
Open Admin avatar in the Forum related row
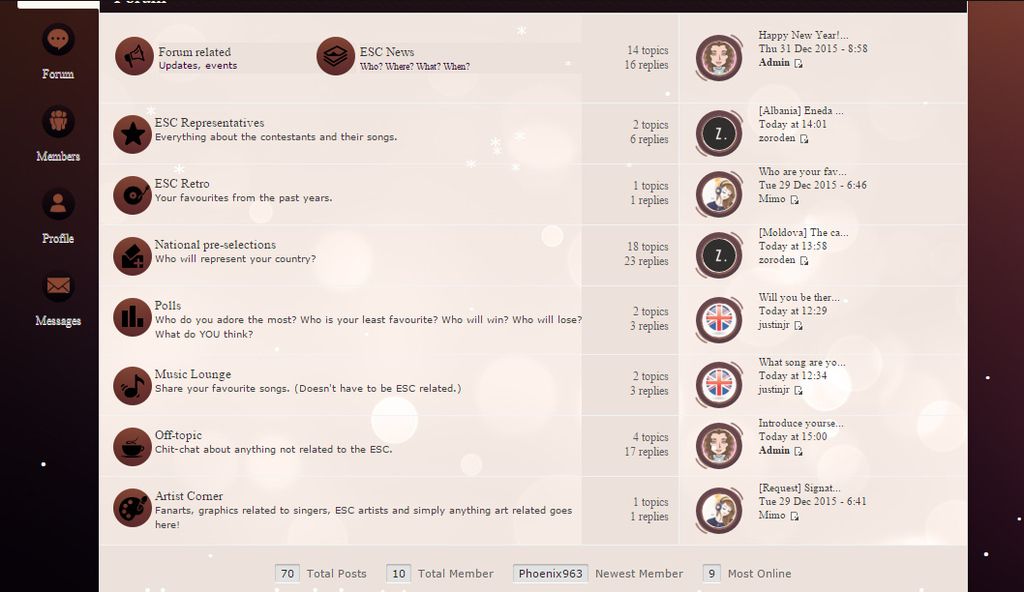pos(719,58)
